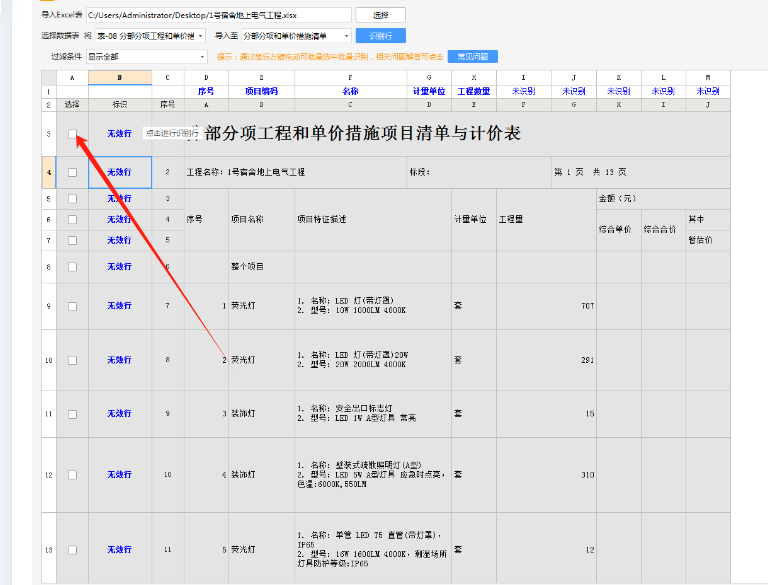Tick the checkbox in the 整个项目 row
The height and width of the screenshot is (585, 768).
coord(72,267)
